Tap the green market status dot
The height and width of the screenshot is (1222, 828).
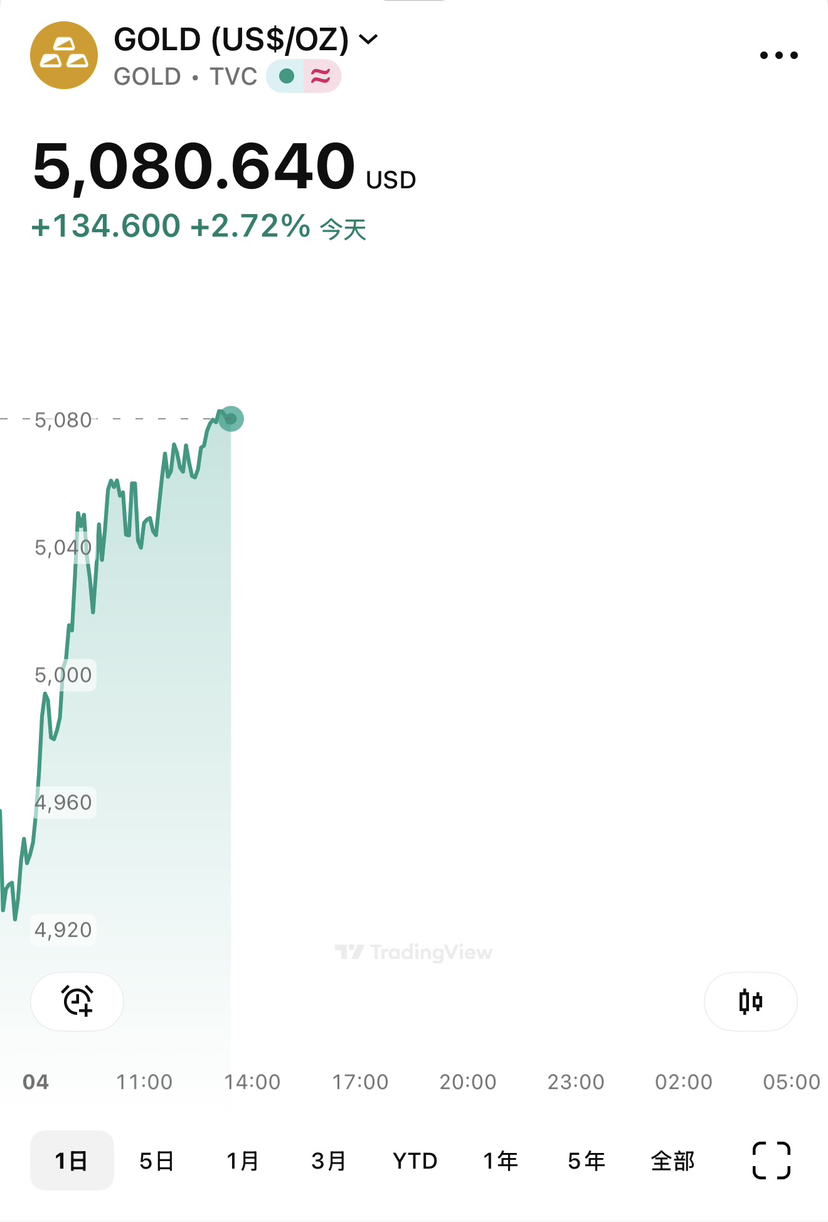[x=287, y=76]
